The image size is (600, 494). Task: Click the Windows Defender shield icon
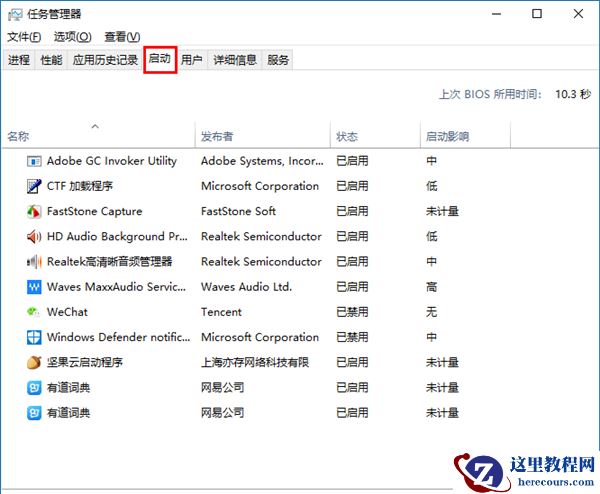pos(34,337)
